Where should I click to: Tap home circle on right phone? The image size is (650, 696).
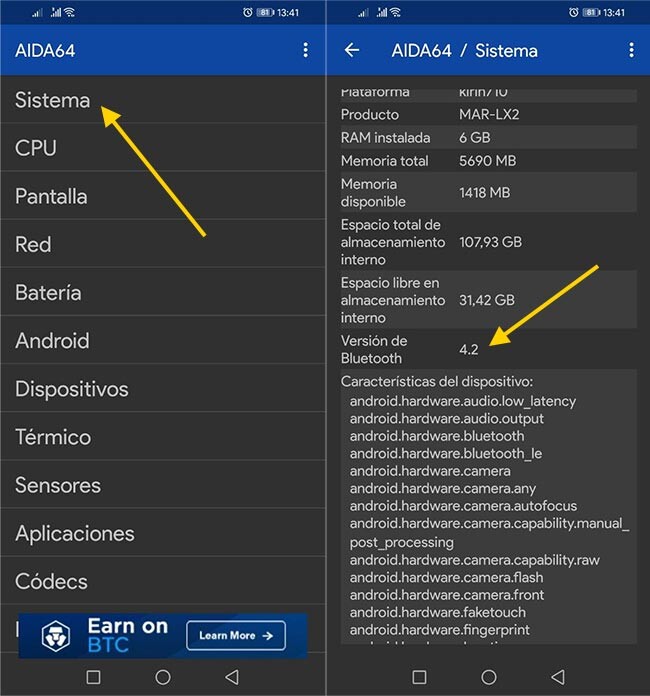point(489,677)
